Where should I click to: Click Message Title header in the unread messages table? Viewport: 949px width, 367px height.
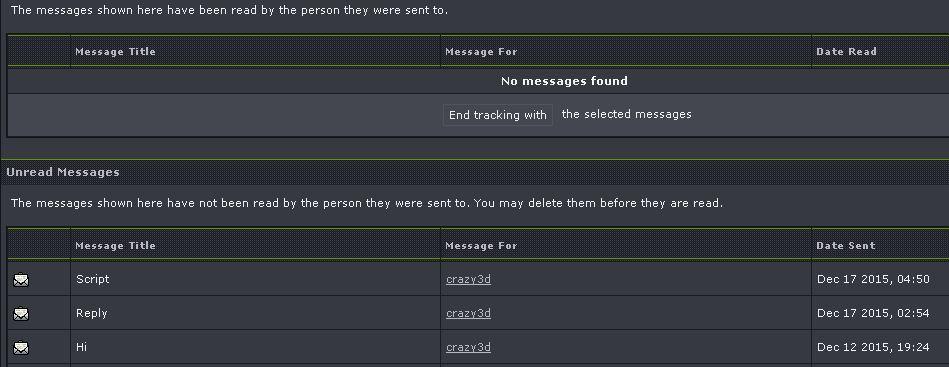click(x=116, y=245)
